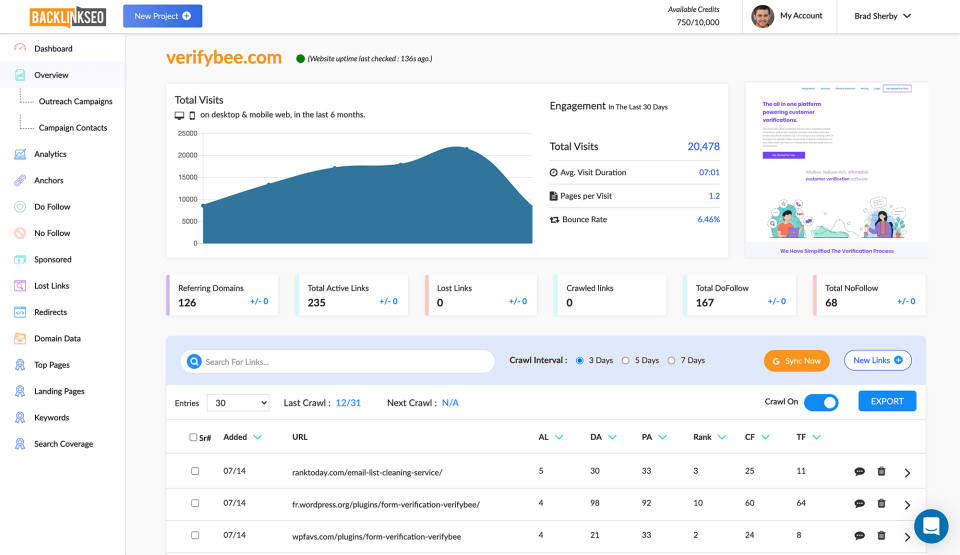Delete the fr.wordpress.org link row
960x555 pixels.
[882, 504]
